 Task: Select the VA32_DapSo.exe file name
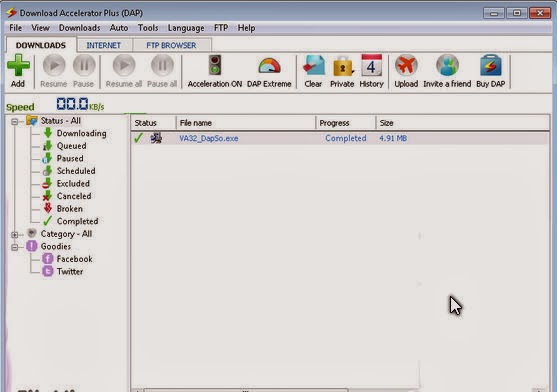(x=209, y=138)
